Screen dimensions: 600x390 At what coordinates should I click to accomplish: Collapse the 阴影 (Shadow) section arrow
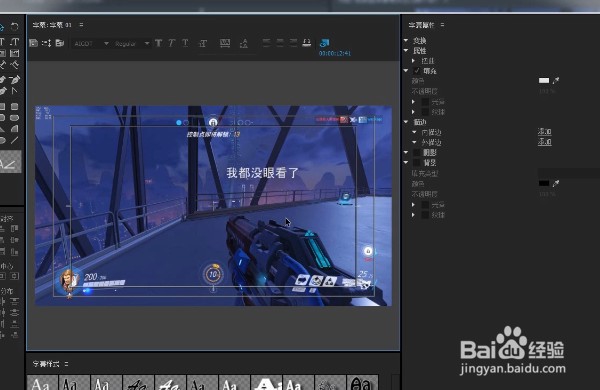click(x=406, y=152)
